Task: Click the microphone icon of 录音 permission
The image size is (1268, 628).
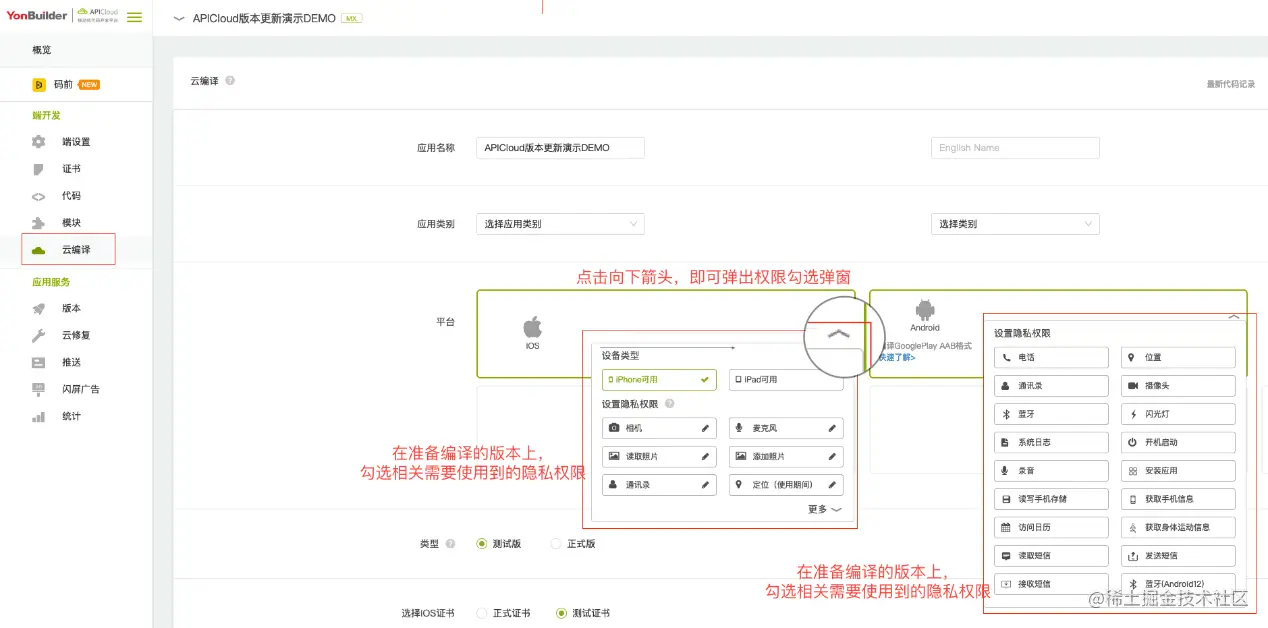Action: 1006,470
